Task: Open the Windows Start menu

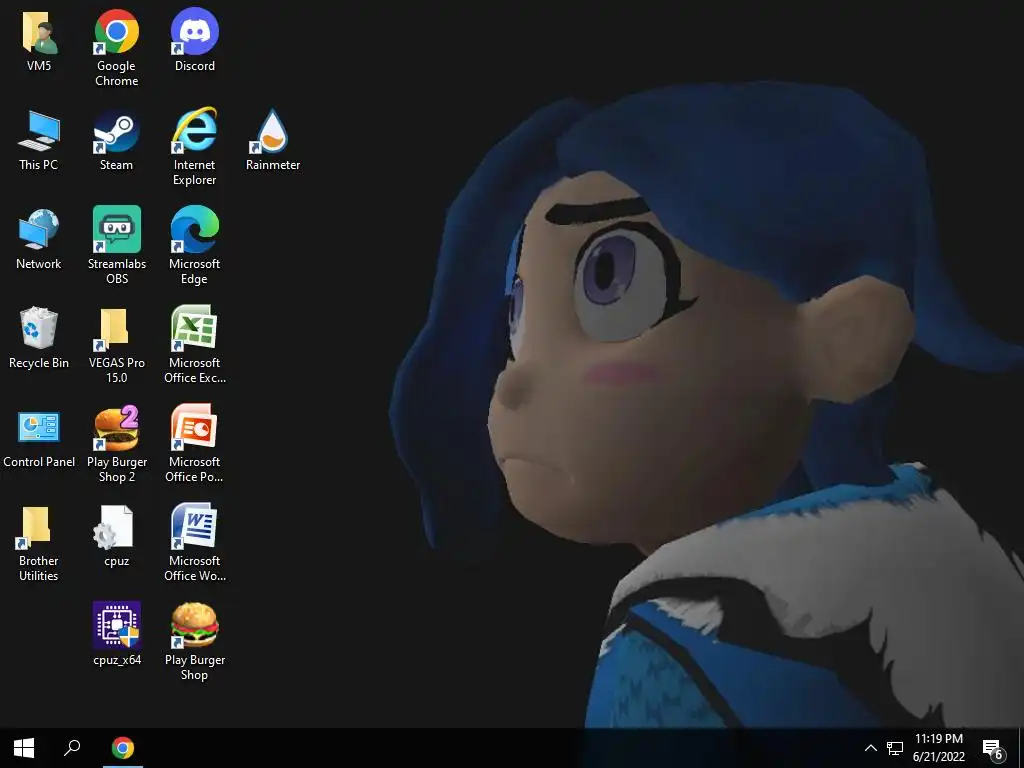Action: click(x=24, y=748)
